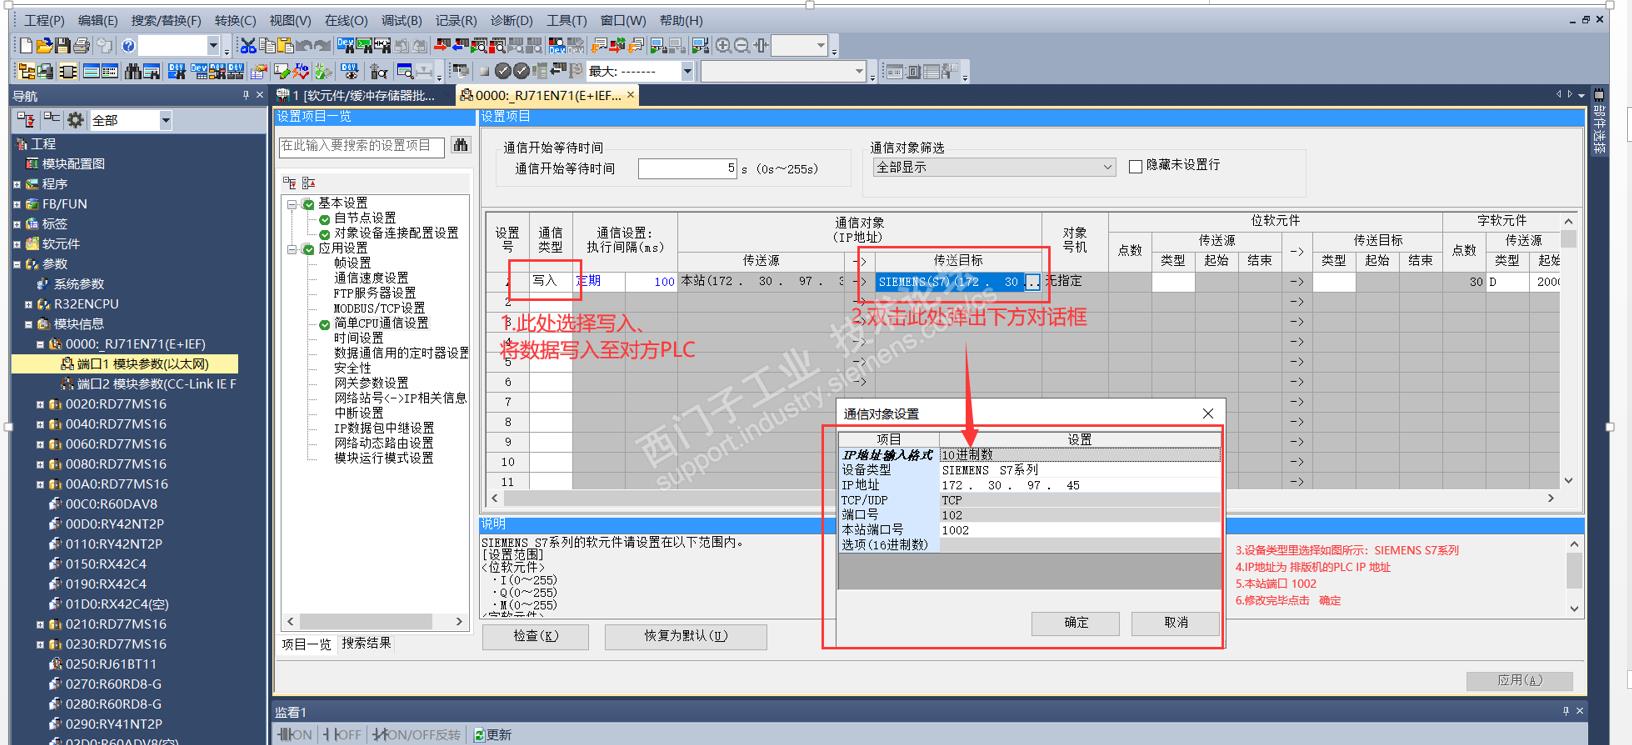Open the 转换(C) menu
This screenshot has height=745, width=1632.
(x=235, y=20)
